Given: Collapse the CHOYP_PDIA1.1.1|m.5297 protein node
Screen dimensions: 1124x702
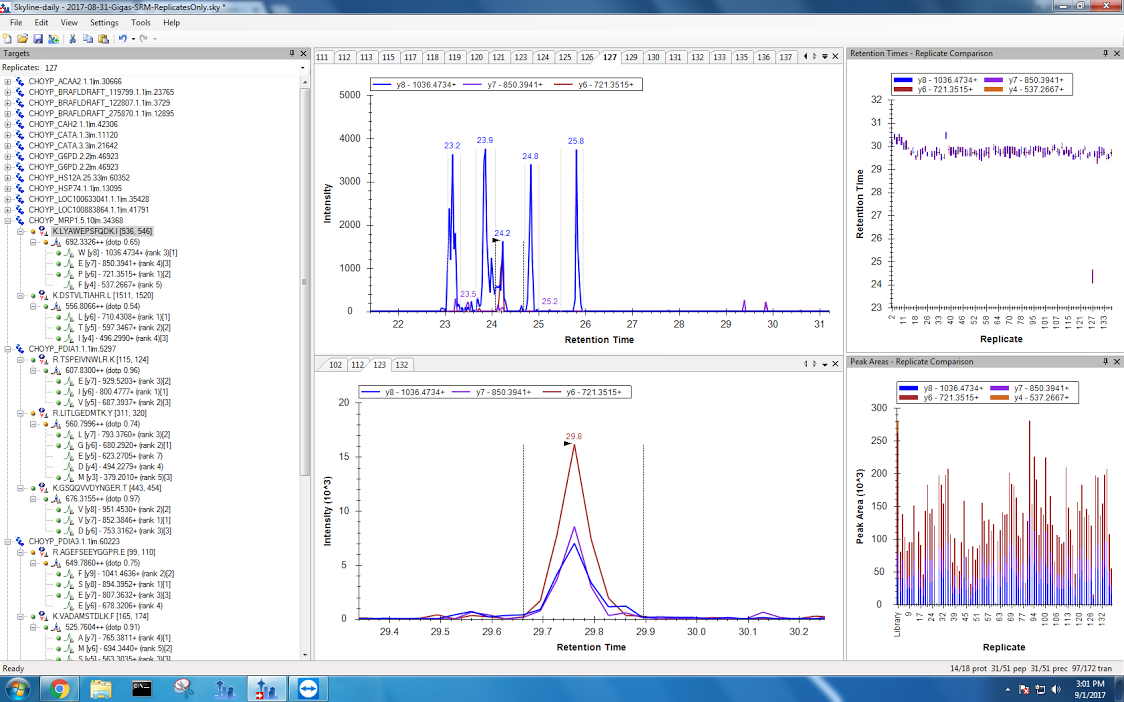Looking at the screenshot, I should [8, 349].
